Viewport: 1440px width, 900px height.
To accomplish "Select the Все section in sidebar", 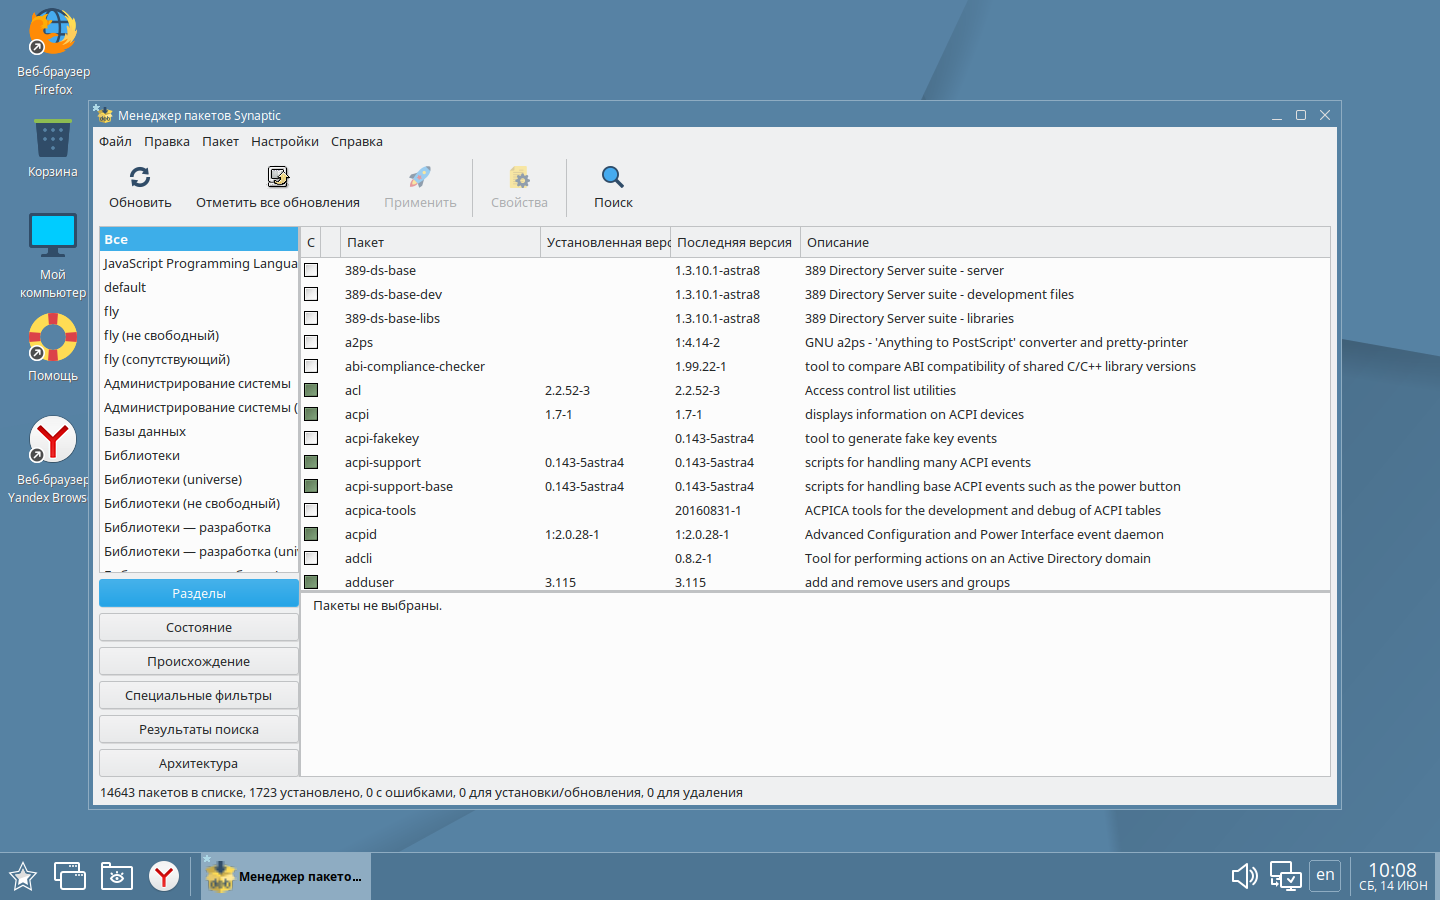I will (199, 239).
